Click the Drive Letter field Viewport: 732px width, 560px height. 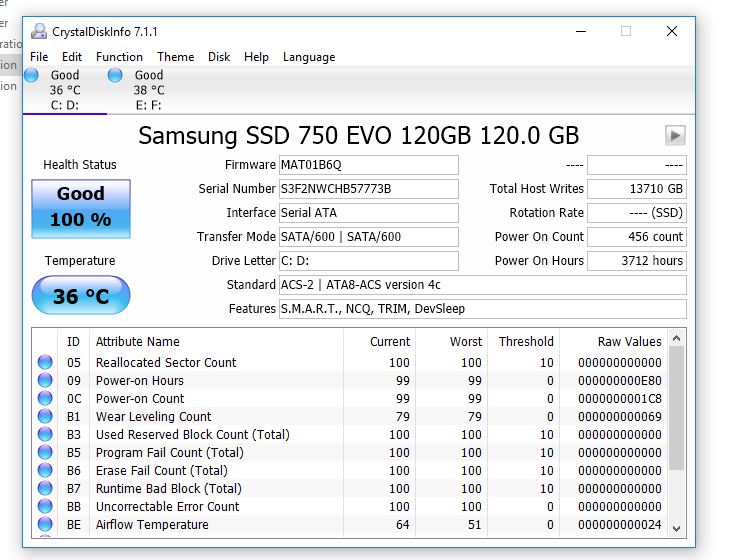tap(369, 261)
